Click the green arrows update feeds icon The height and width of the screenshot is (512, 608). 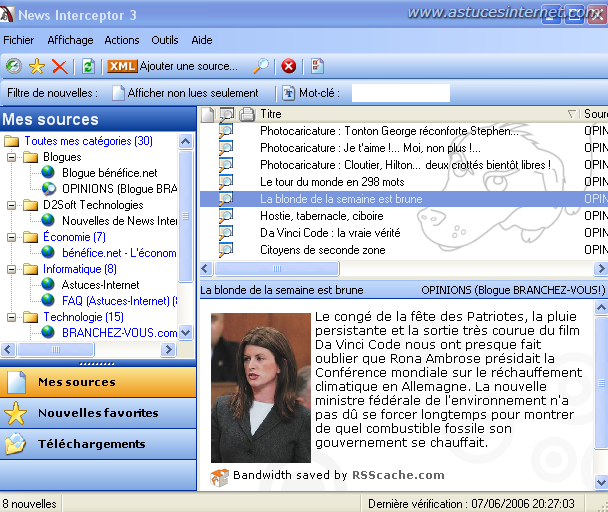click(88, 66)
